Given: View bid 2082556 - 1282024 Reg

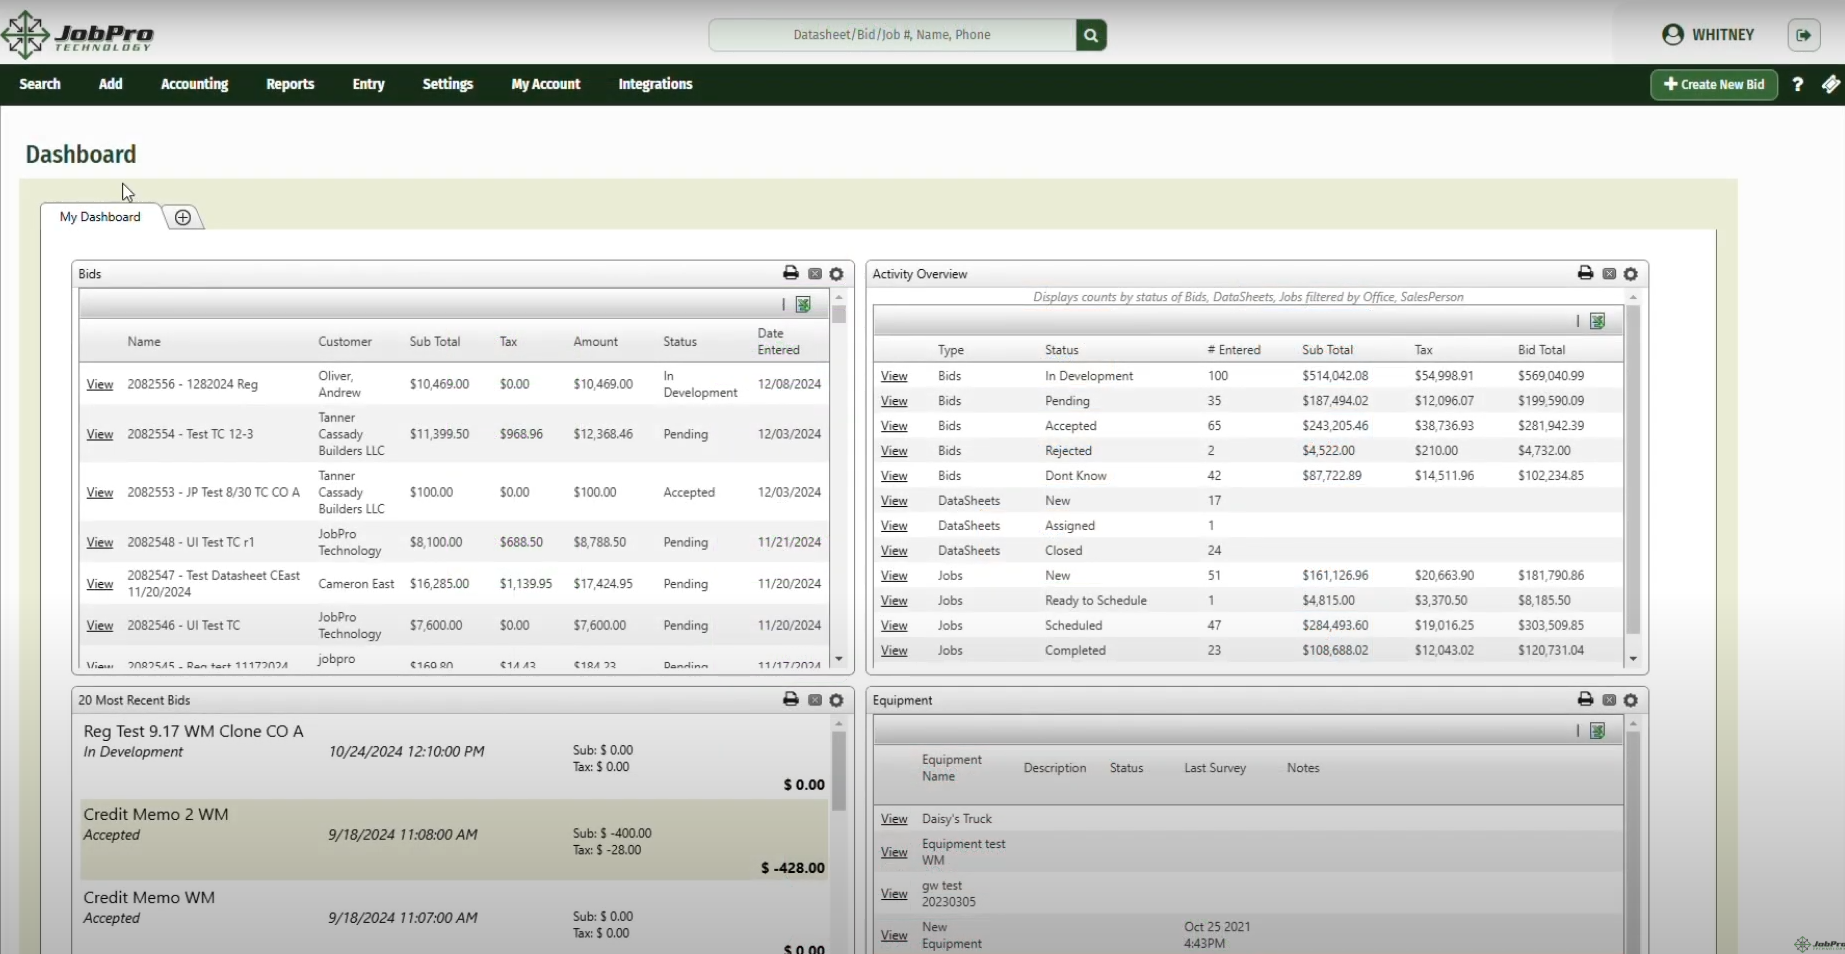Looking at the screenshot, I should click(x=99, y=383).
